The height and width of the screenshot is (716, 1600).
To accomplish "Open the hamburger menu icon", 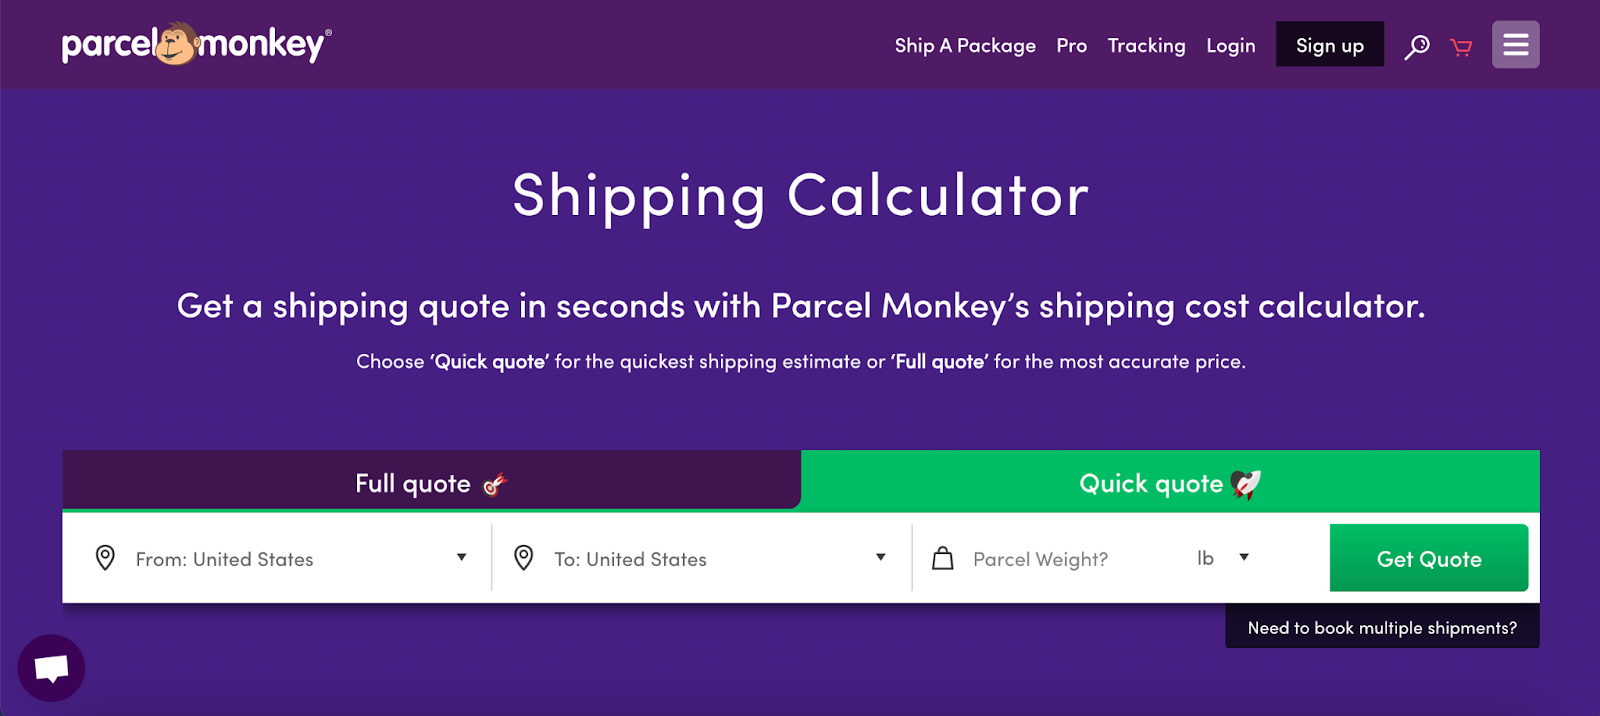I will [x=1515, y=44].
